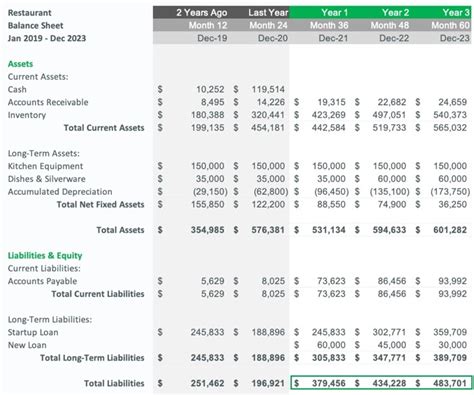The width and height of the screenshot is (474, 395).
Task: Click the green 'Assets' section heading
Action: pyautogui.click(x=20, y=64)
